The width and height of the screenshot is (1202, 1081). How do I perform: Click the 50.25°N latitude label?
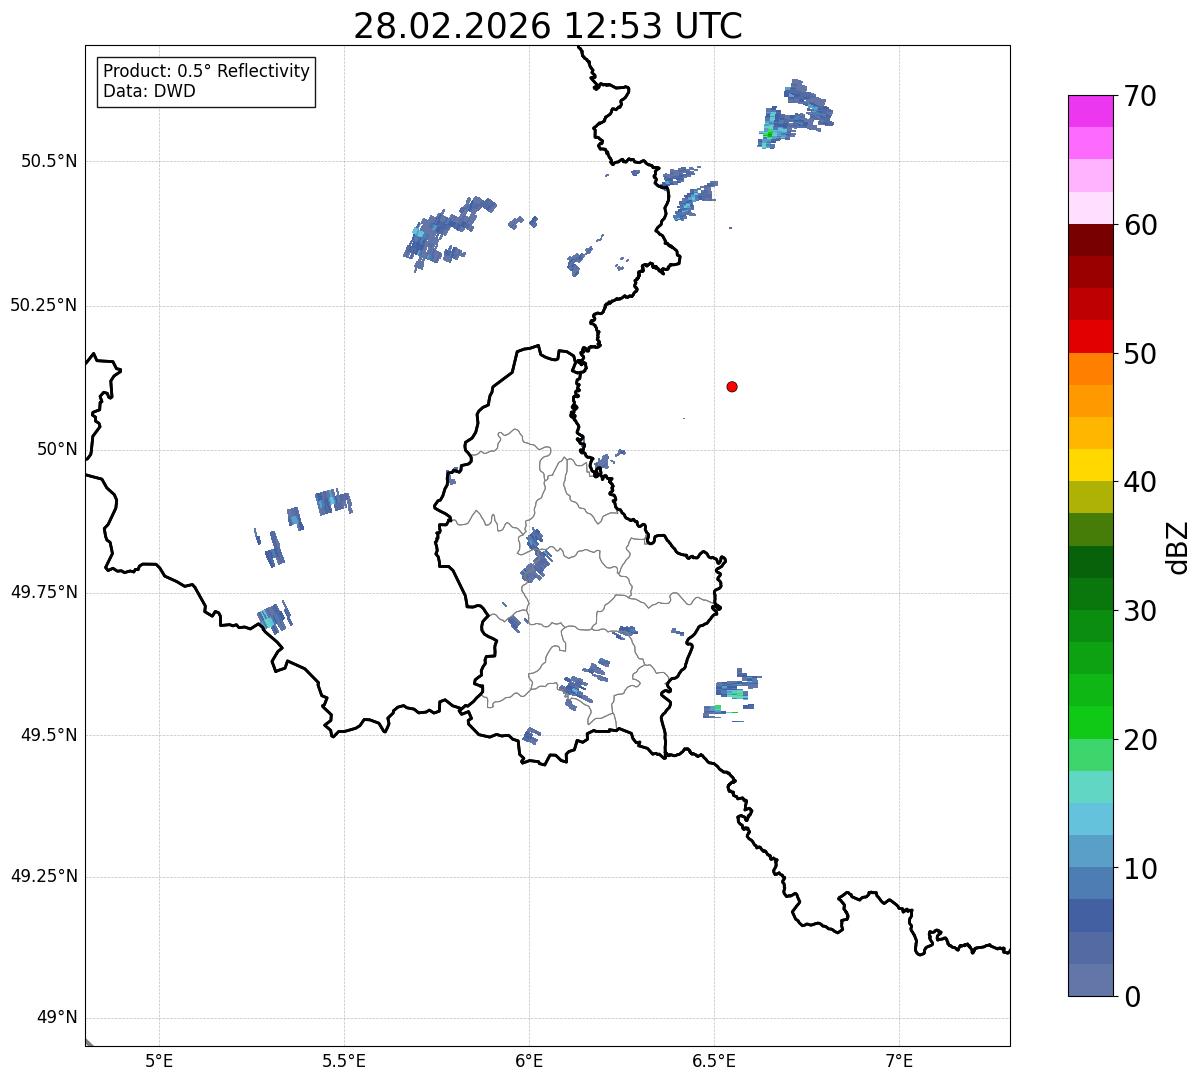(x=44, y=305)
